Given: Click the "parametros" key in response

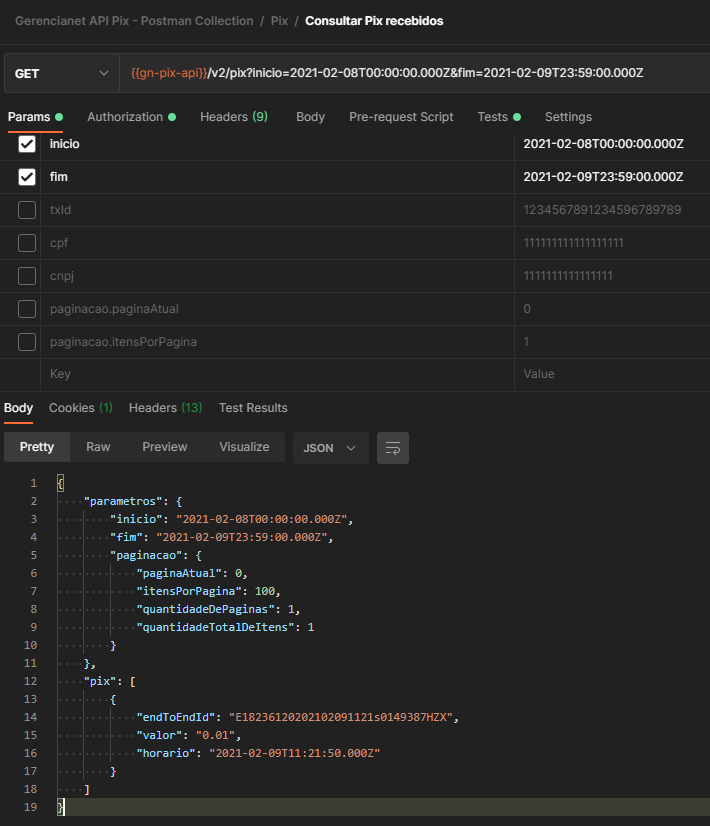Looking at the screenshot, I should pos(123,502).
